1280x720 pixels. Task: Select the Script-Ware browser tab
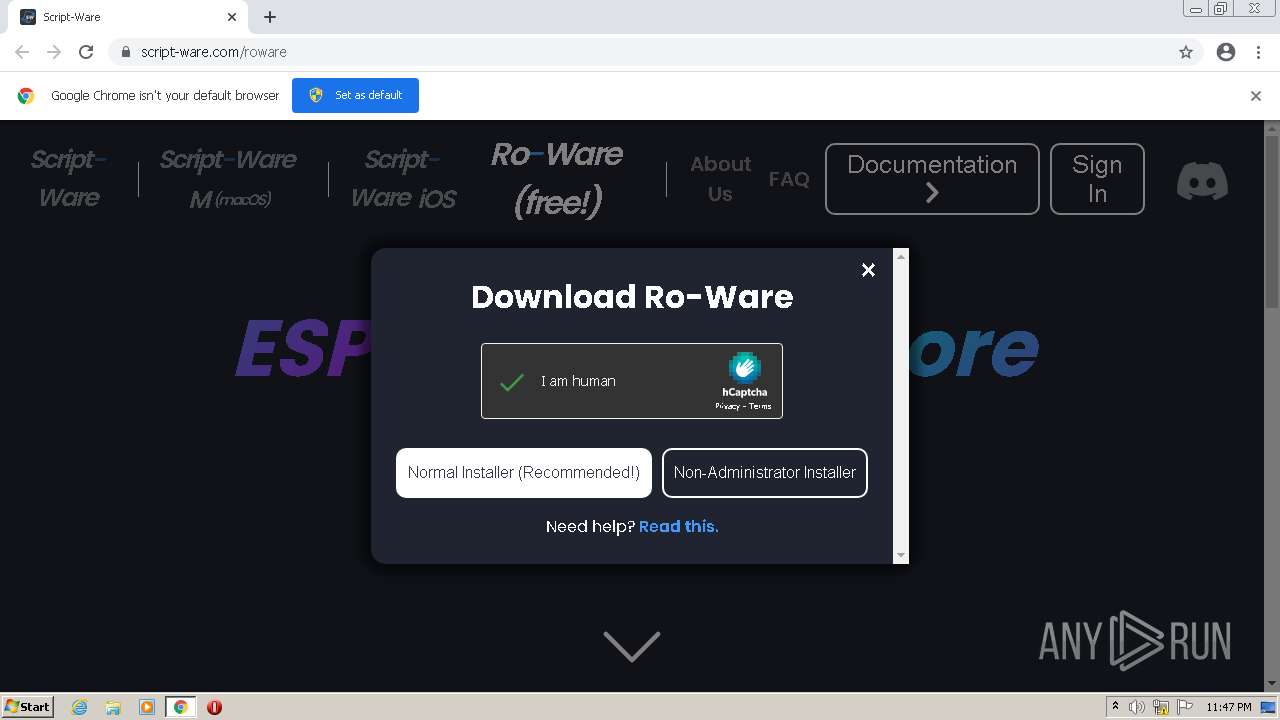pos(127,18)
